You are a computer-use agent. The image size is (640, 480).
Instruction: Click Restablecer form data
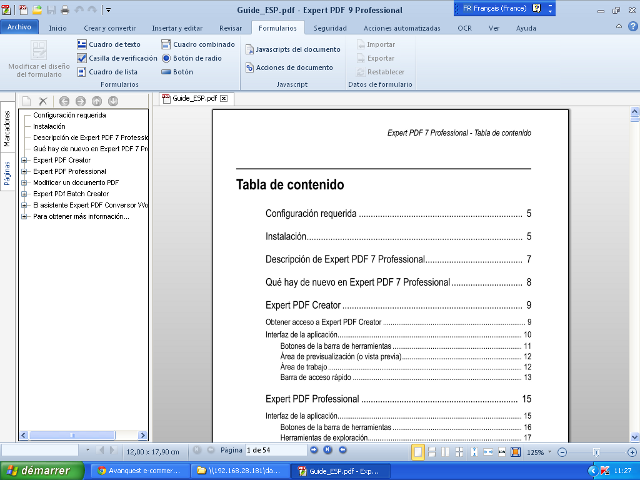380,72
